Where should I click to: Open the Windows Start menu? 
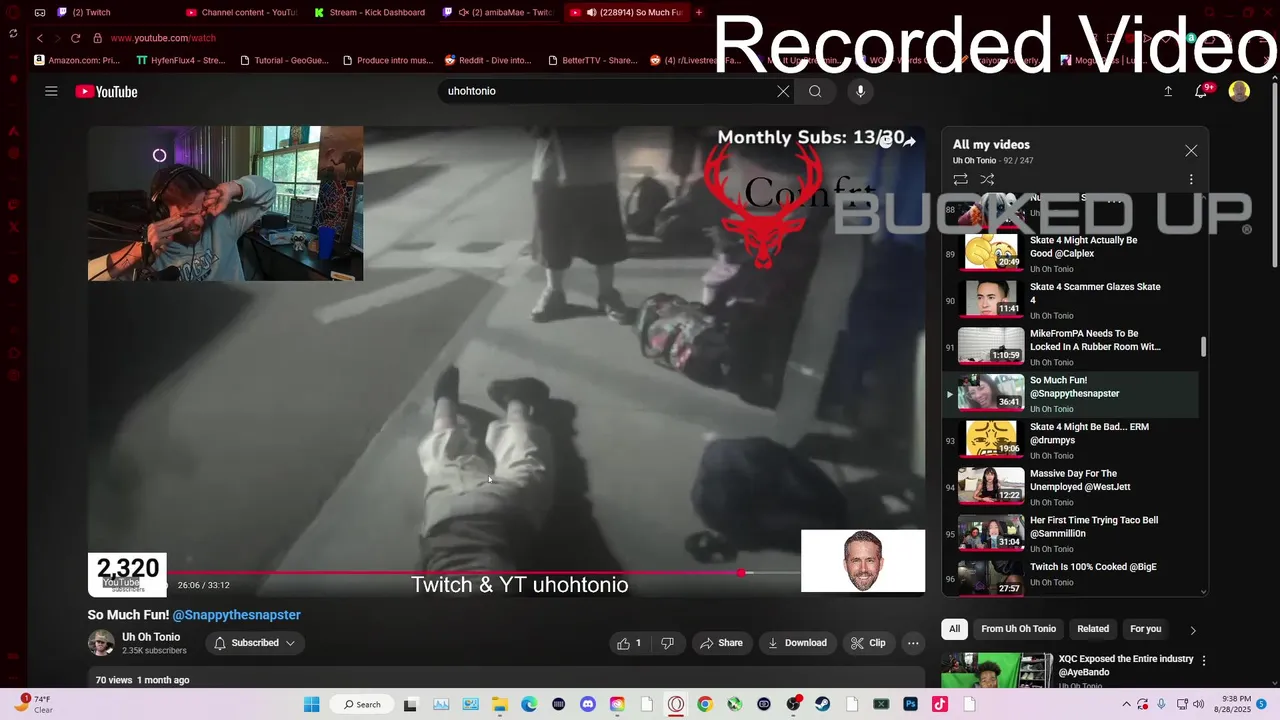coord(311,704)
